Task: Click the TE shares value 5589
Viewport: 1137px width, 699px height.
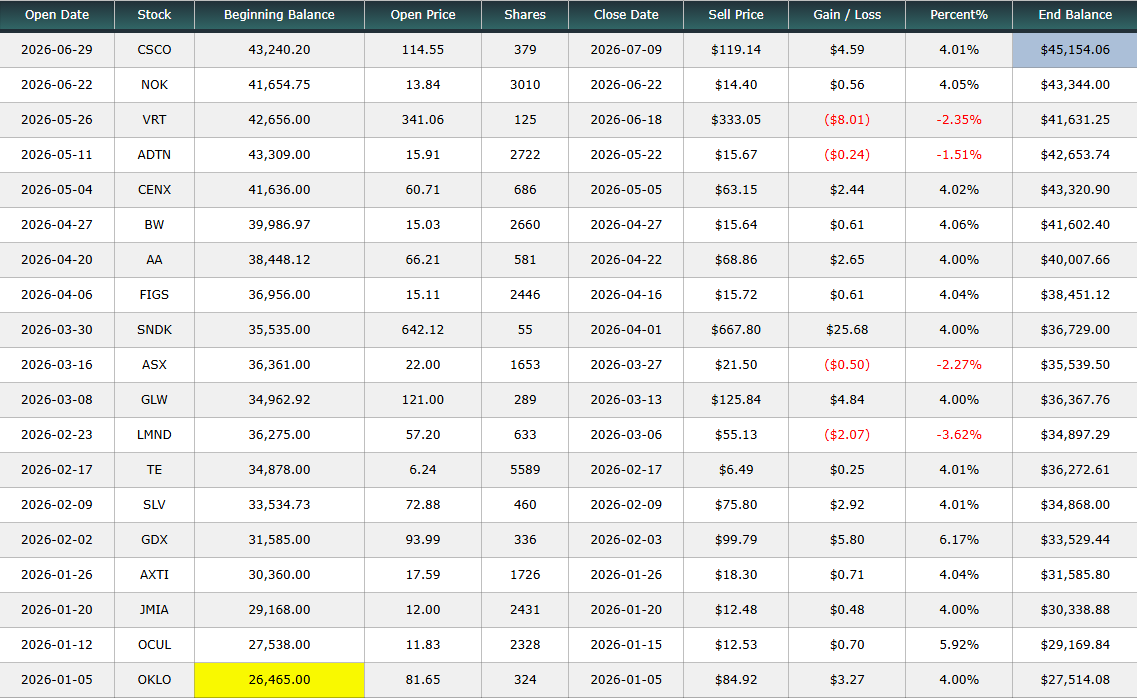Action: [x=525, y=470]
